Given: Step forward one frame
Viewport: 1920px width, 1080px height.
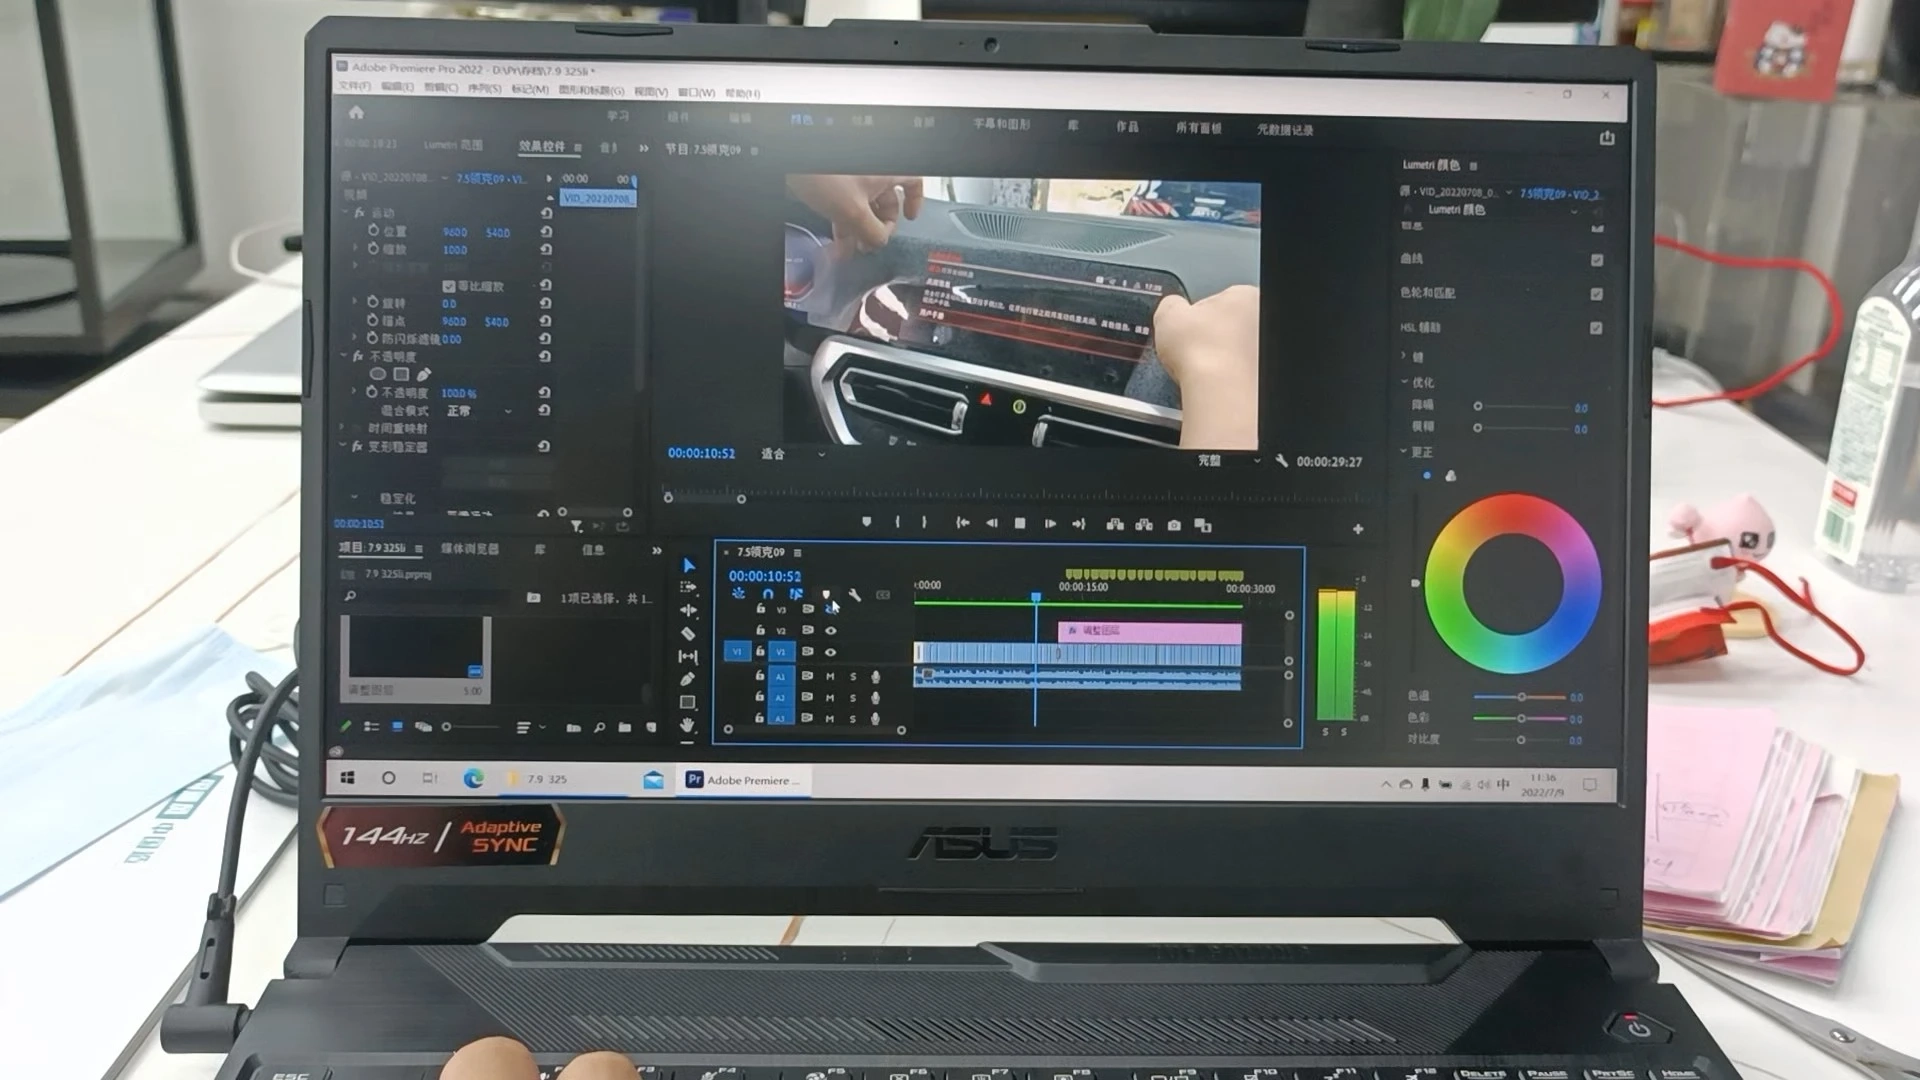Looking at the screenshot, I should click(1050, 524).
